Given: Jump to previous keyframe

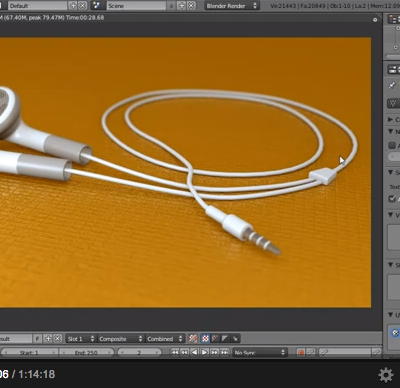Looking at the screenshot, I should click(x=184, y=352).
